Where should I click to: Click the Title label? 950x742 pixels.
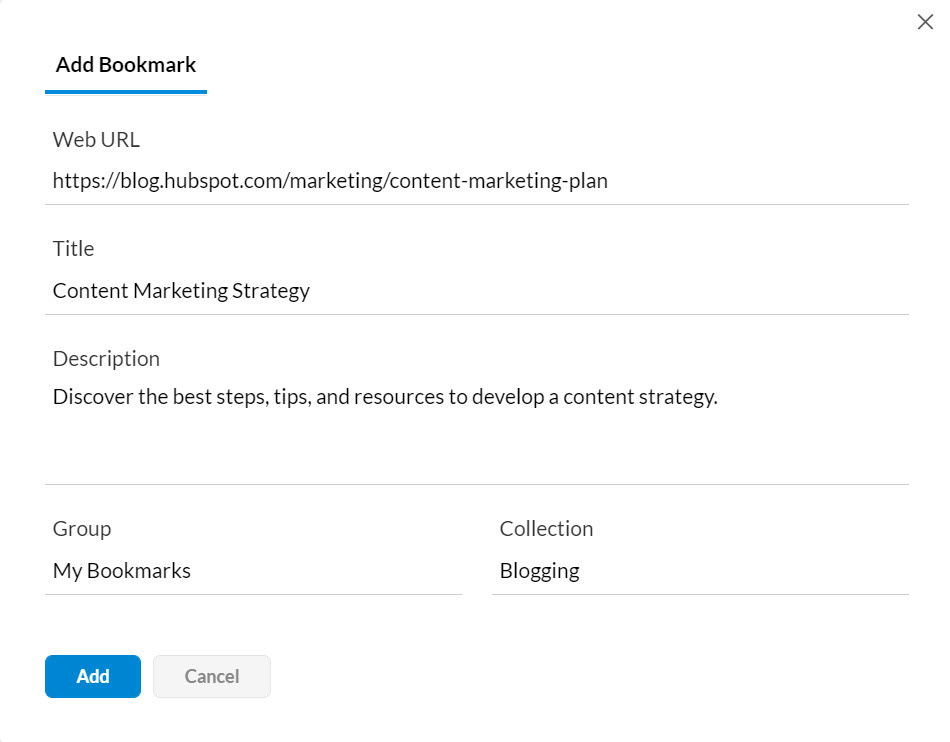[x=72, y=248]
